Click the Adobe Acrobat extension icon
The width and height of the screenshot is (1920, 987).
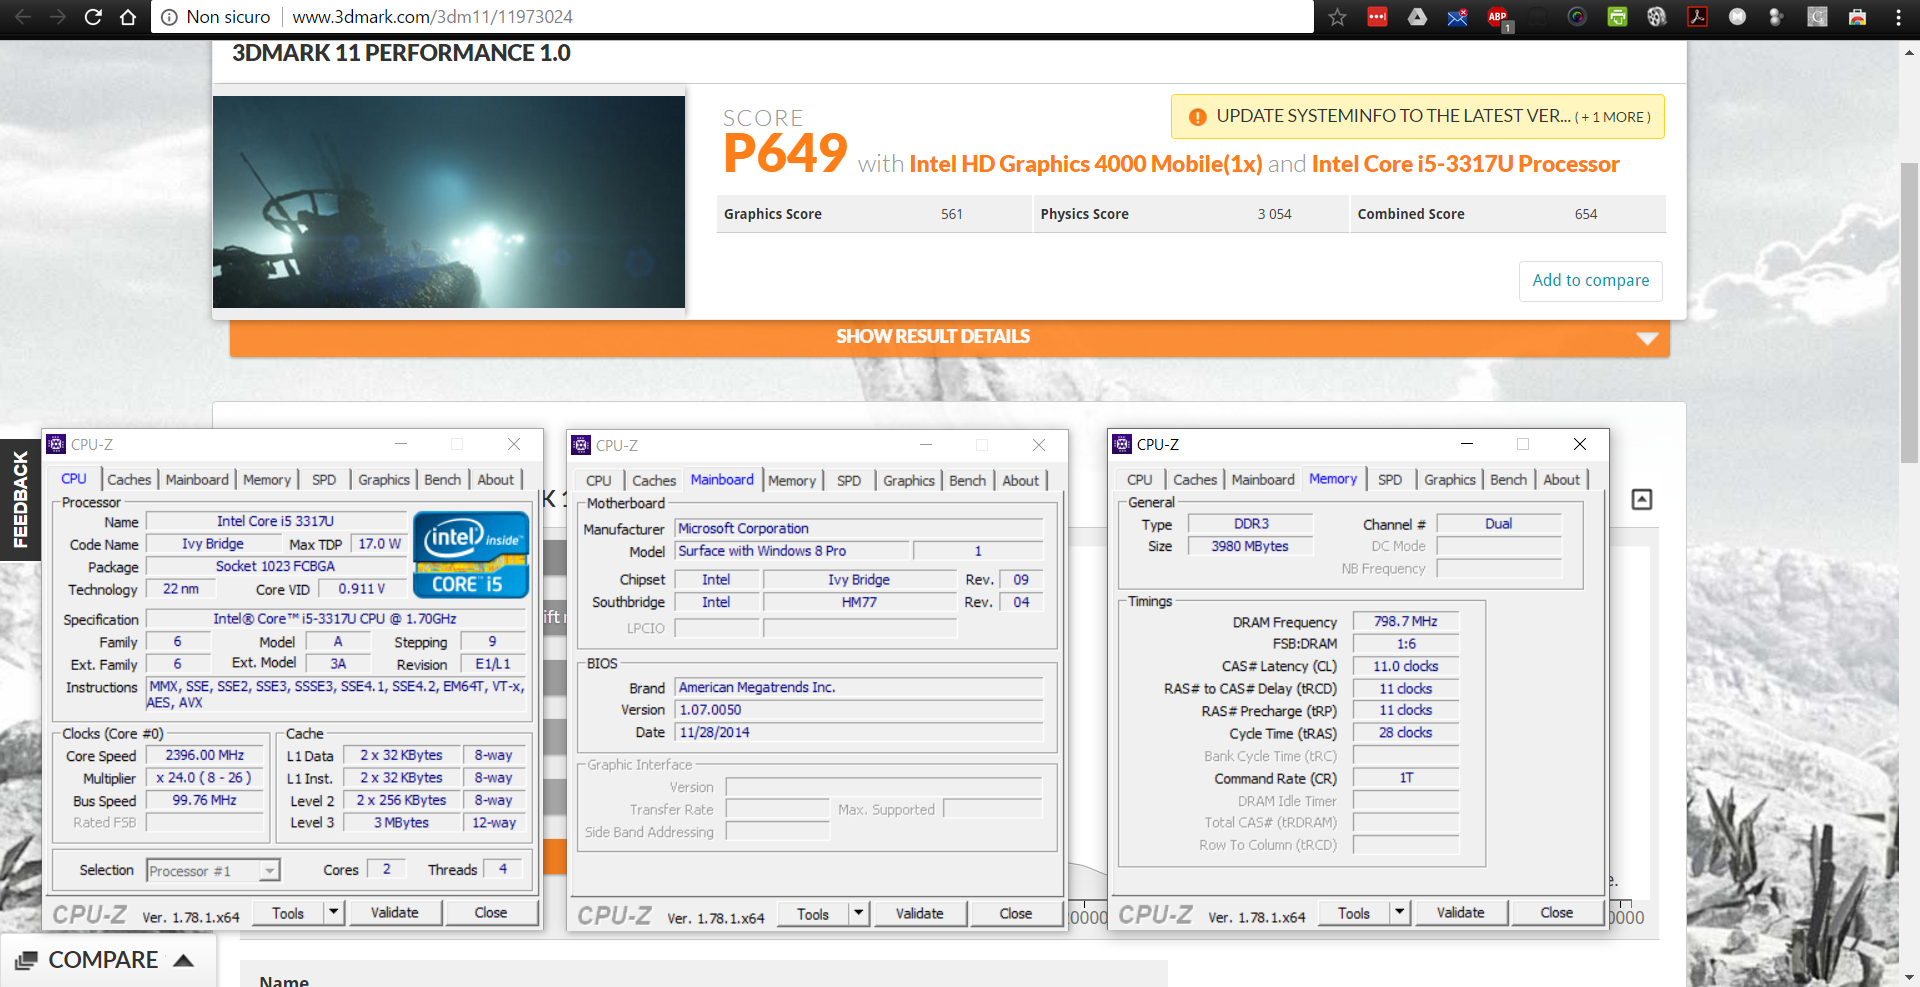pos(1697,17)
